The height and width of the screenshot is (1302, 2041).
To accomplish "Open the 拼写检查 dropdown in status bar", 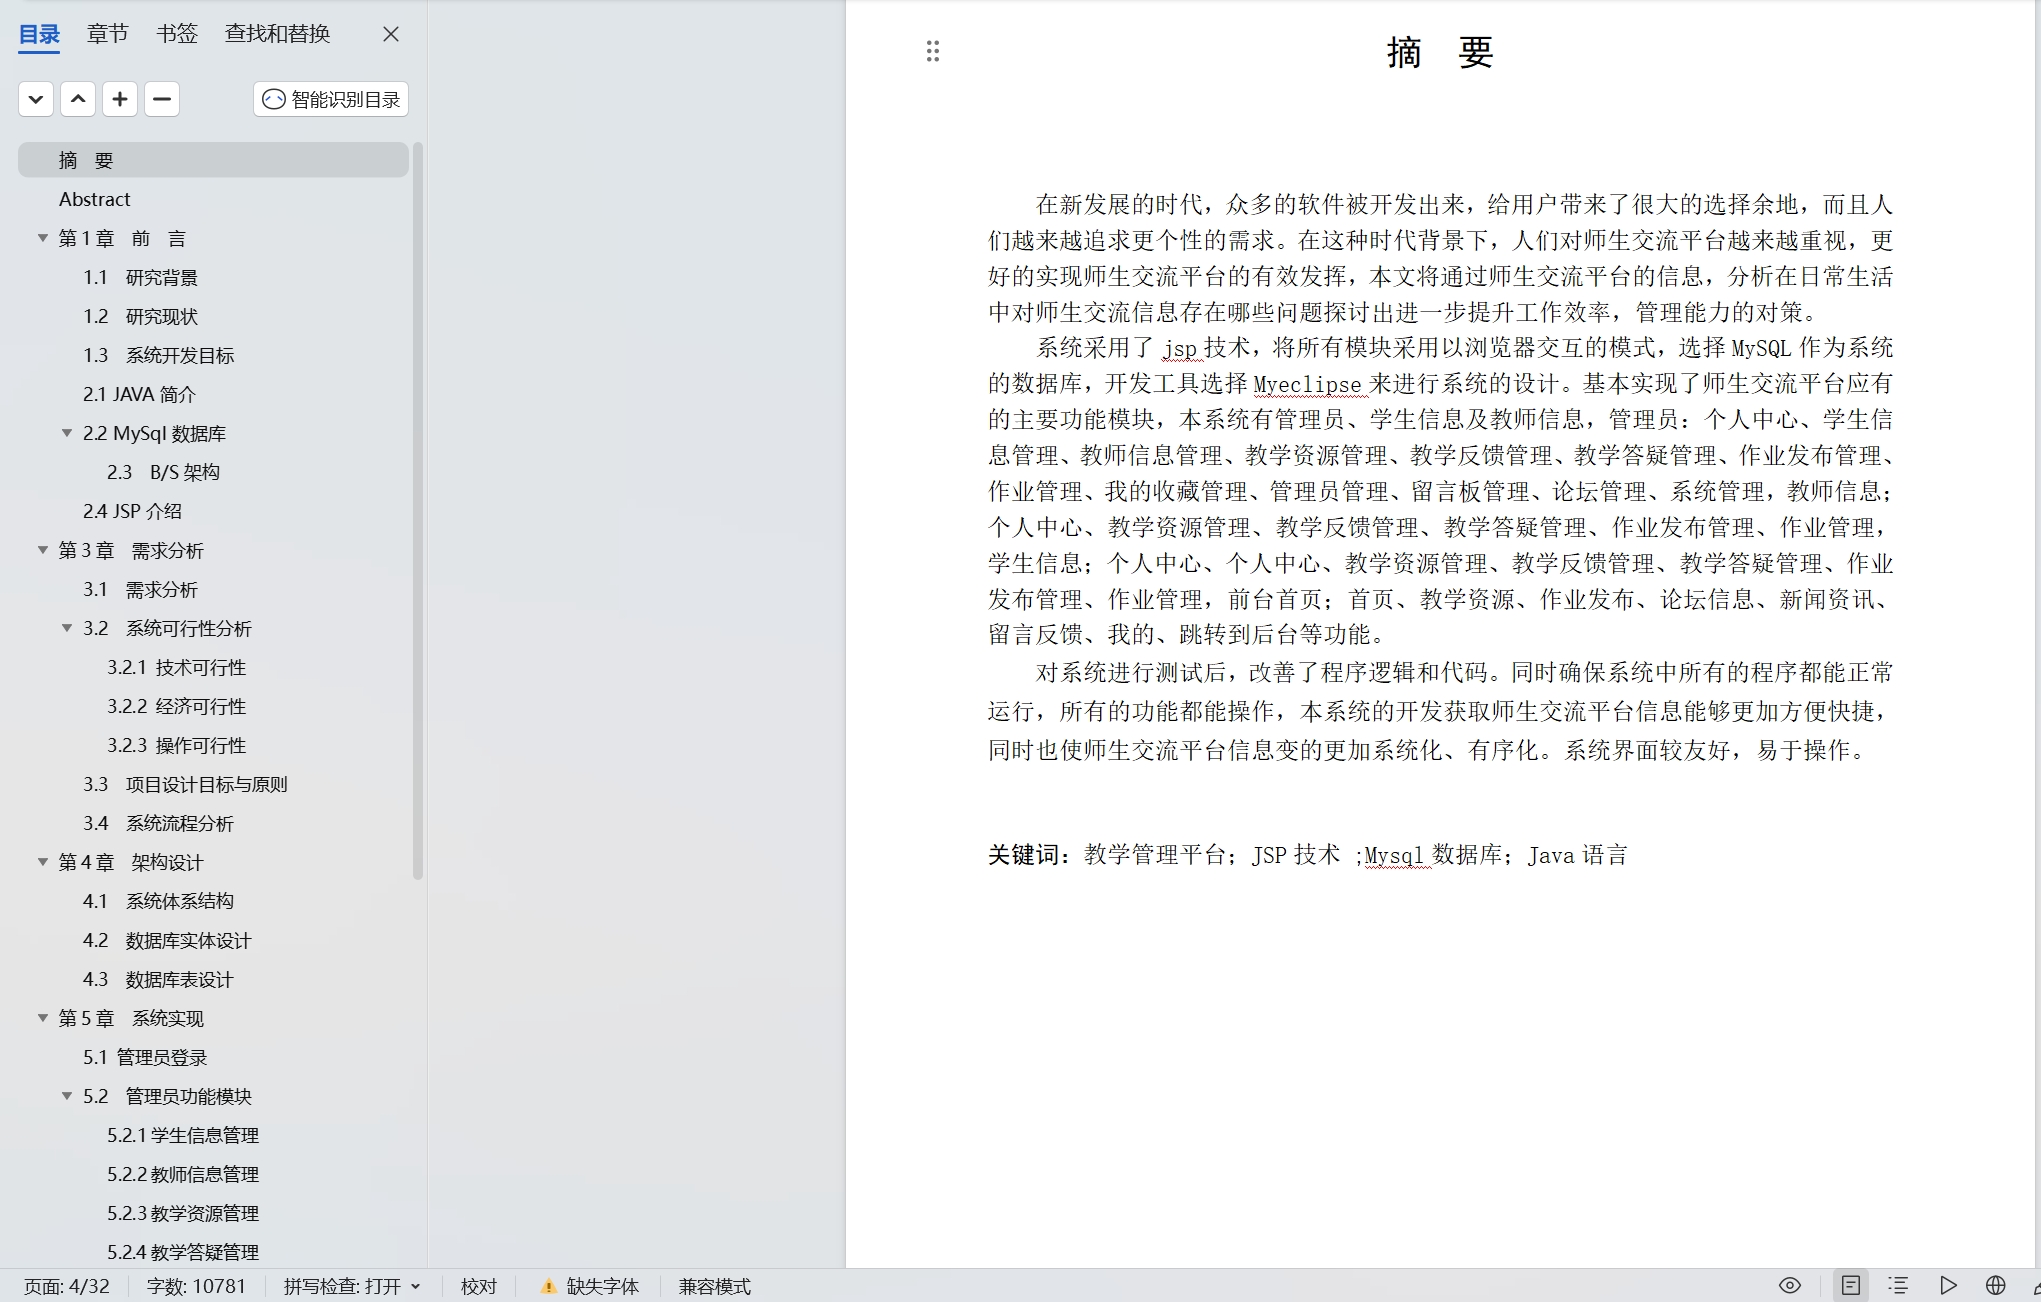I will click(352, 1286).
